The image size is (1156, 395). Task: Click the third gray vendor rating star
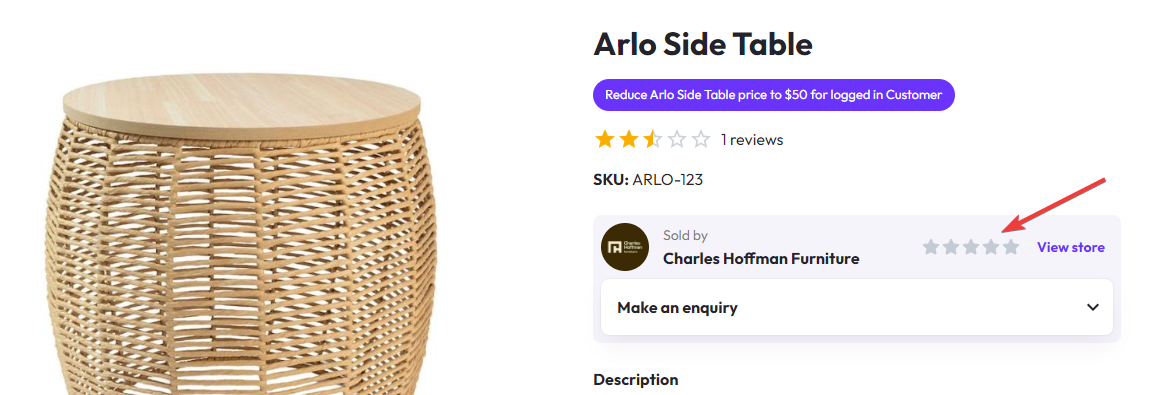click(971, 247)
